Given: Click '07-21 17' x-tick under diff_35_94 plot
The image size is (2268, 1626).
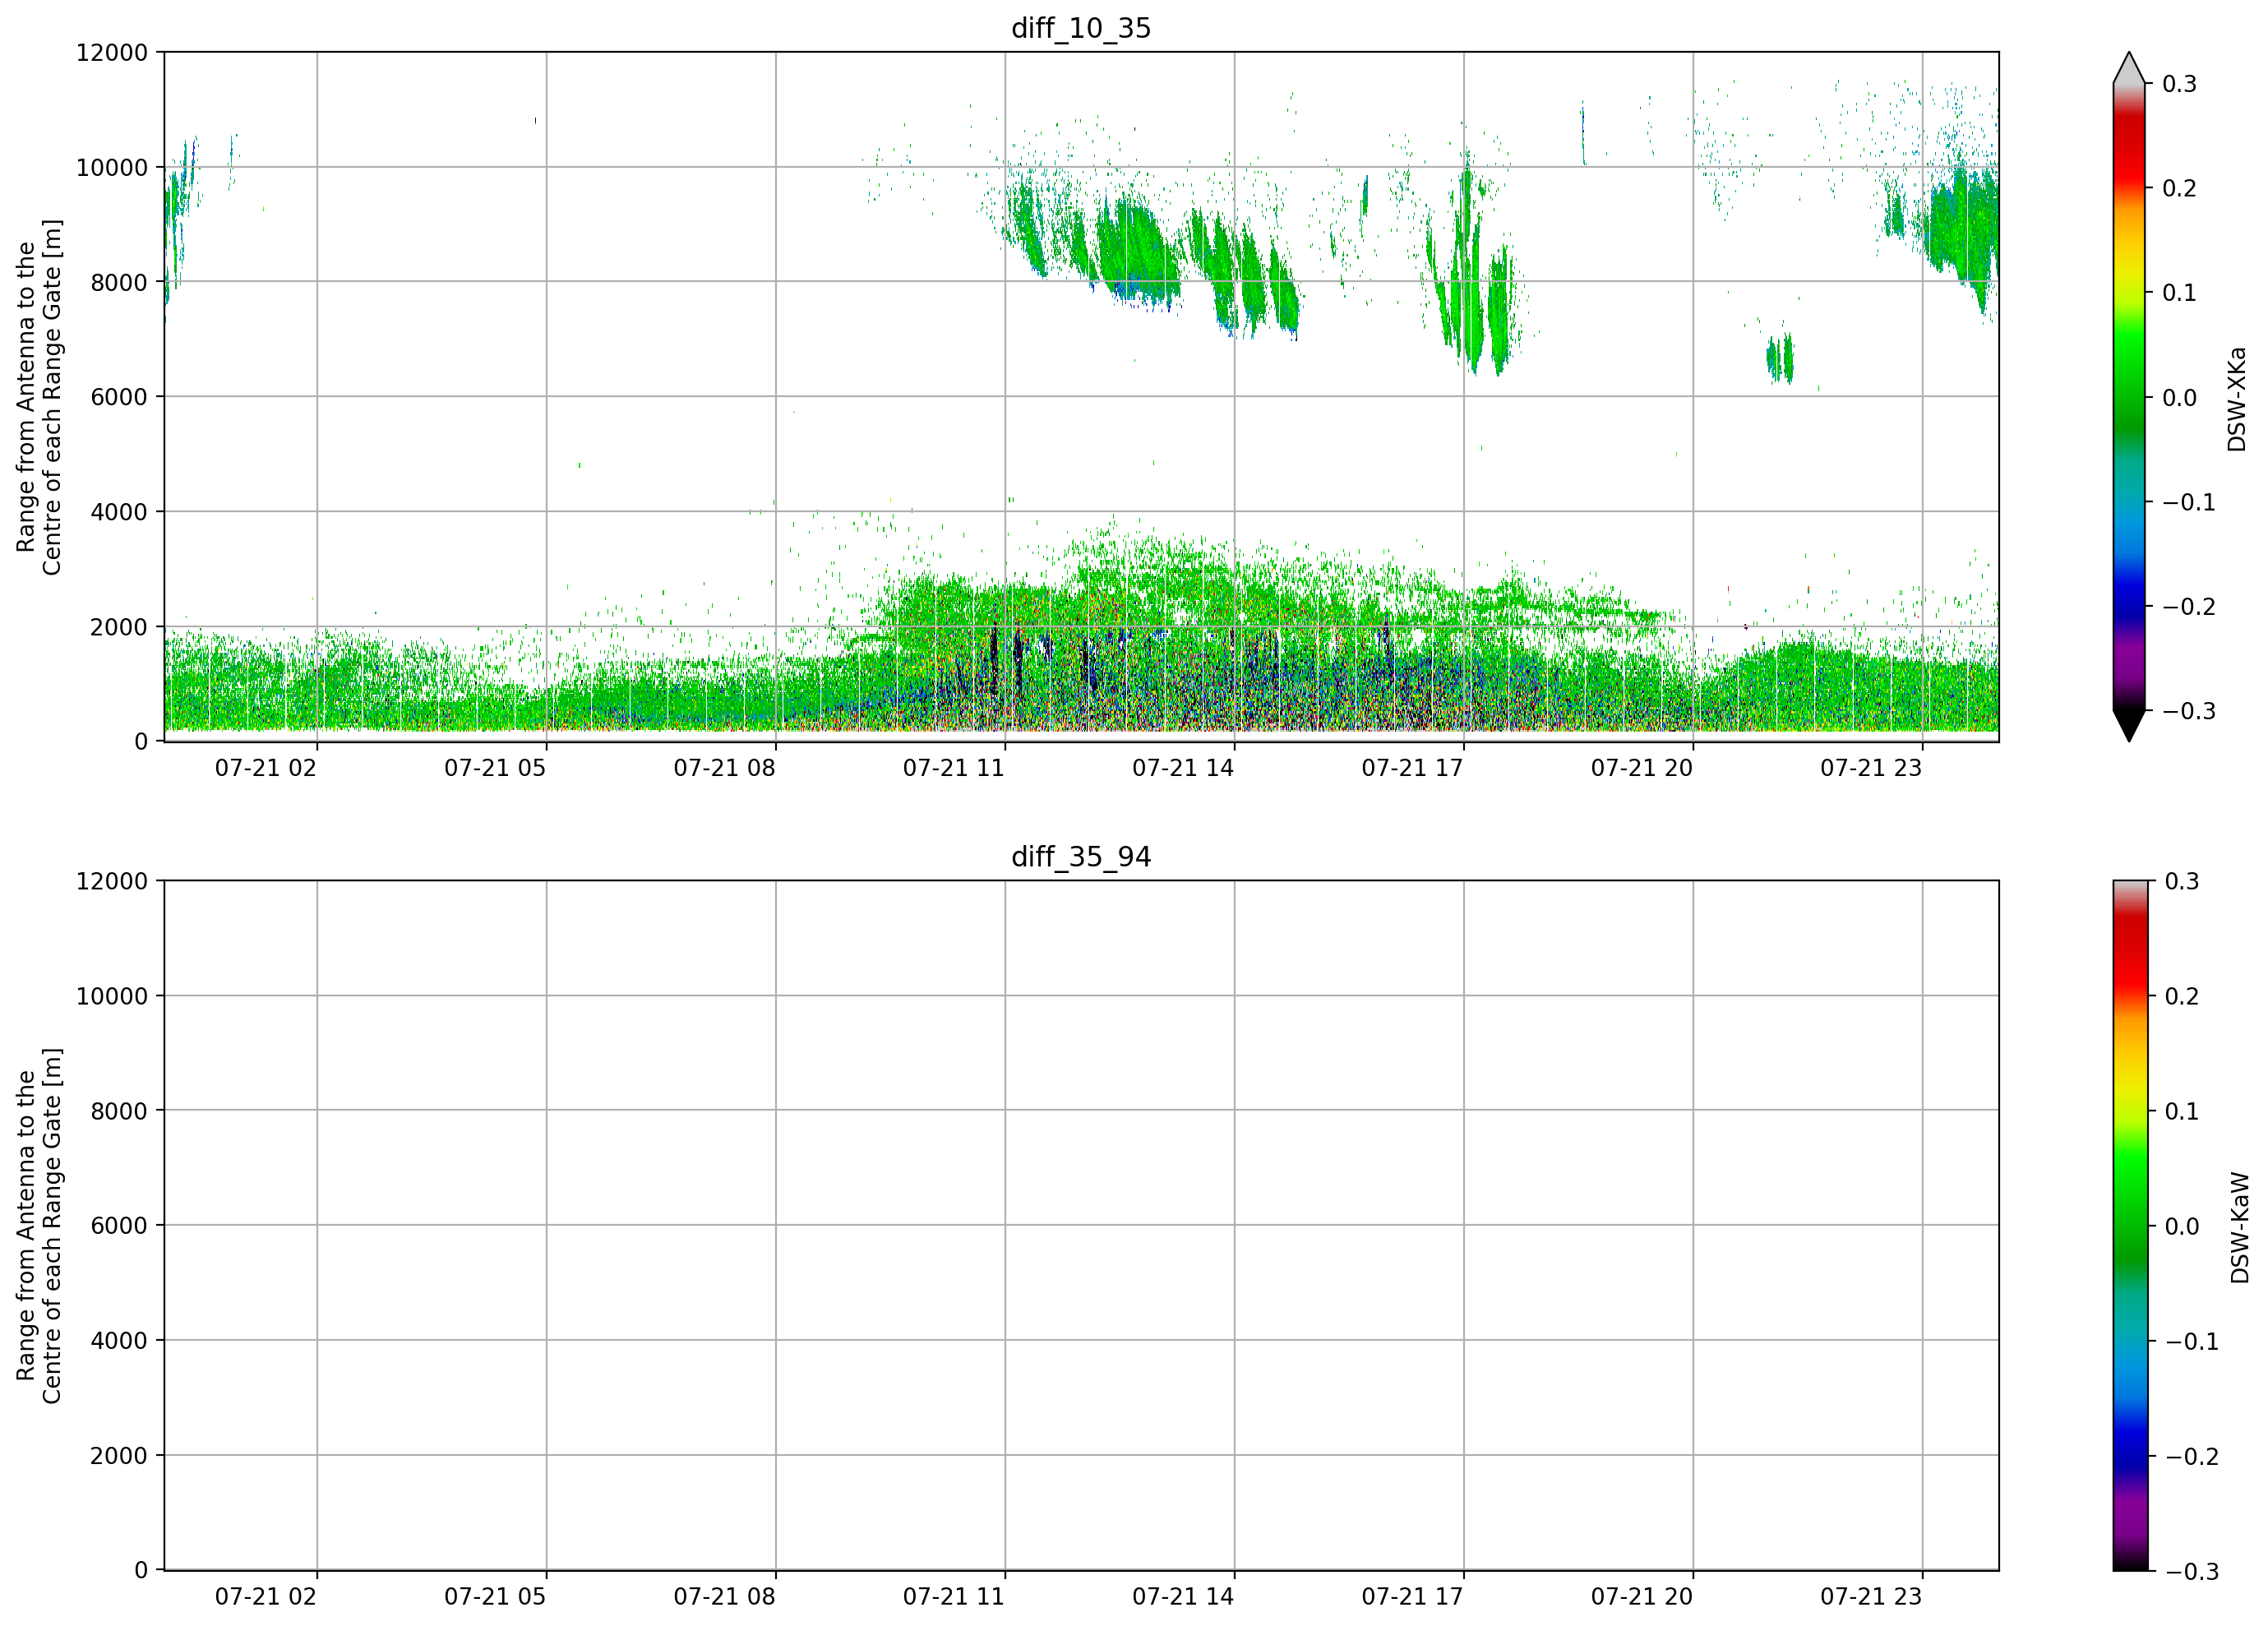Looking at the screenshot, I should (x=1412, y=1597).
